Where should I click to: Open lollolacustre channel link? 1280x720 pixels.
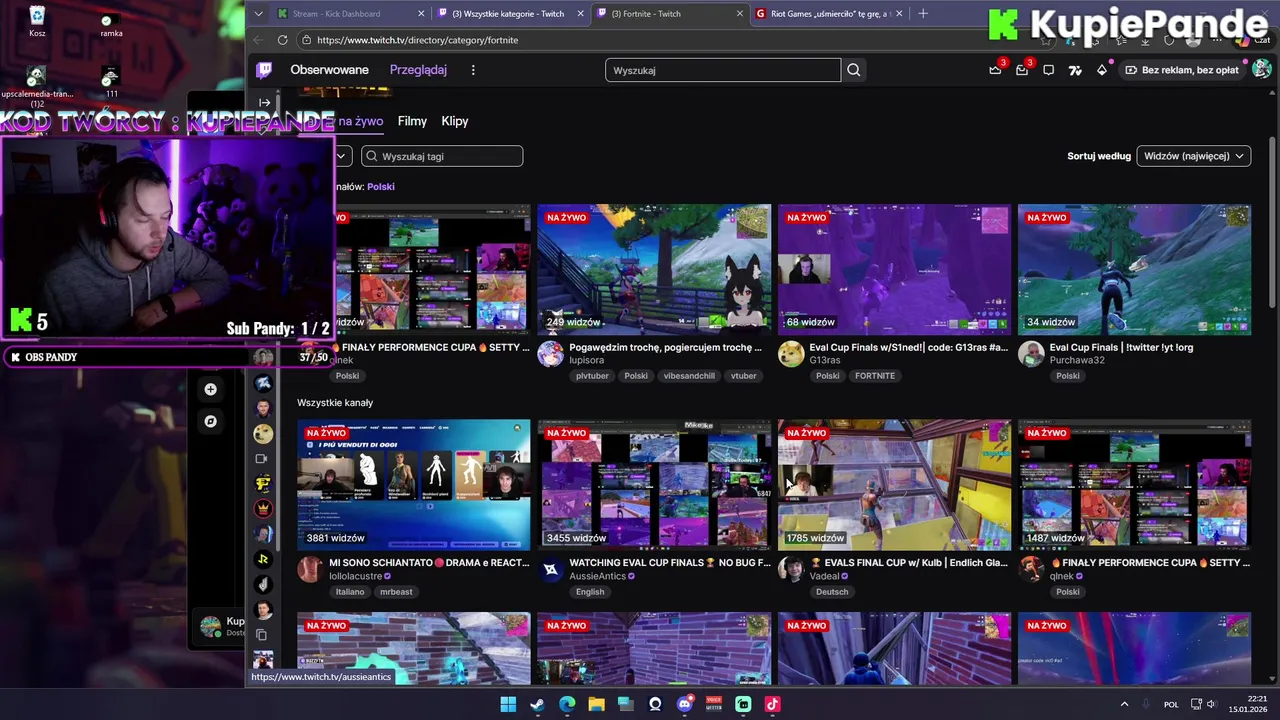[356, 576]
